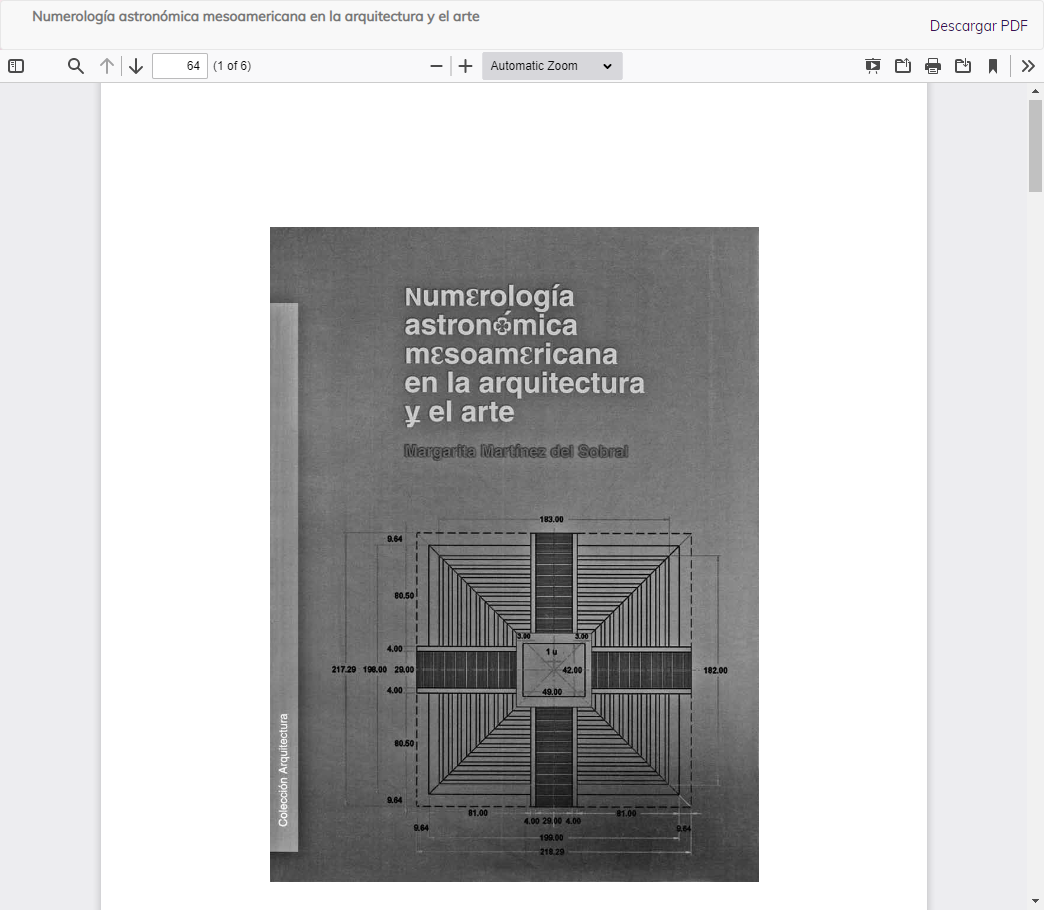Click the current view bookmark icon

pyautogui.click(x=993, y=66)
